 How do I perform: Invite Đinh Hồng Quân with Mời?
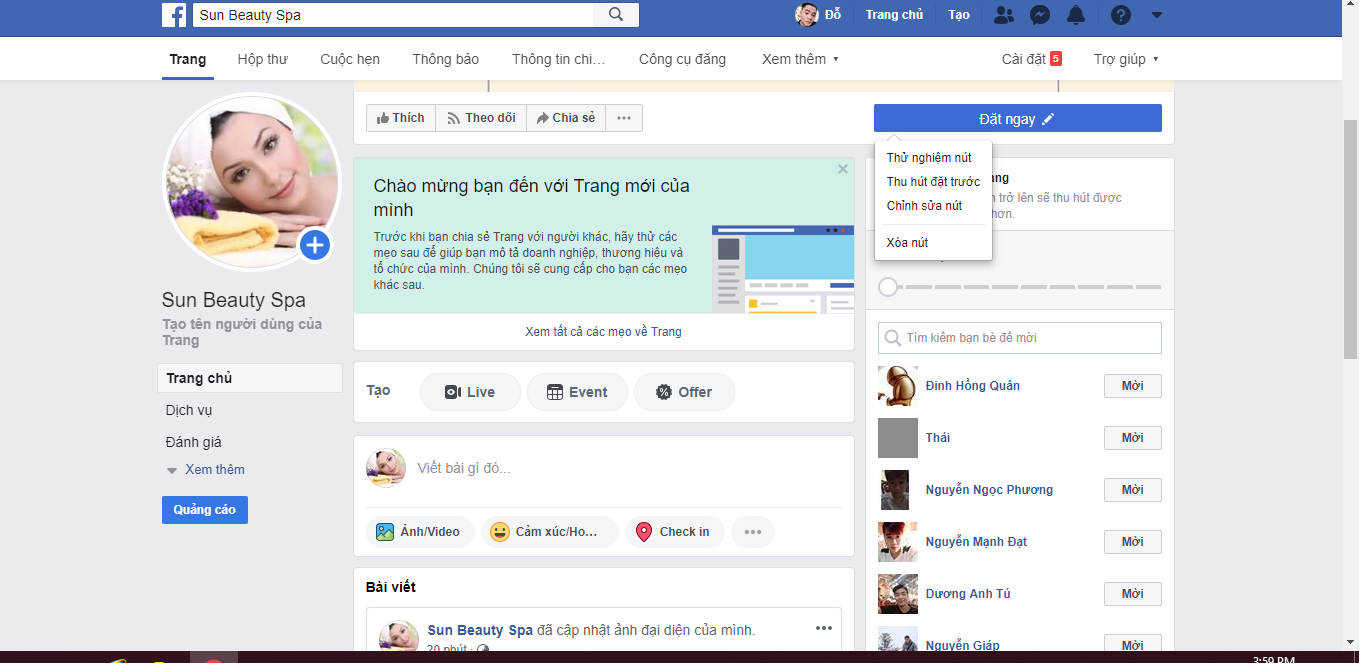click(x=1132, y=386)
